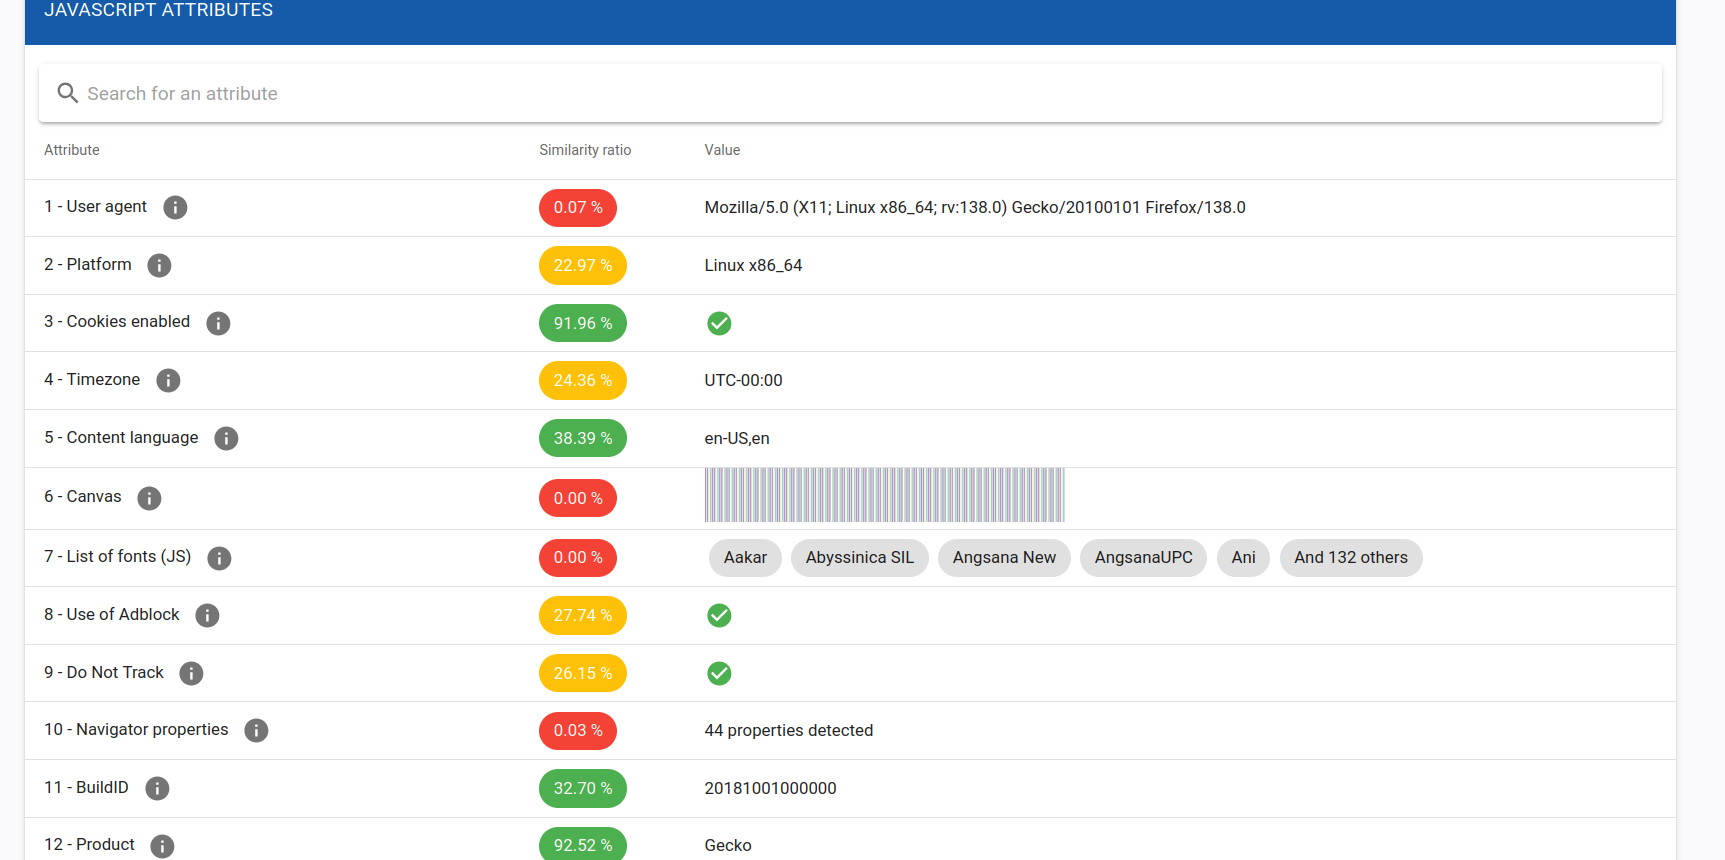The image size is (1725, 860).
Task: Click the Do Not Track info icon
Action: (x=191, y=673)
